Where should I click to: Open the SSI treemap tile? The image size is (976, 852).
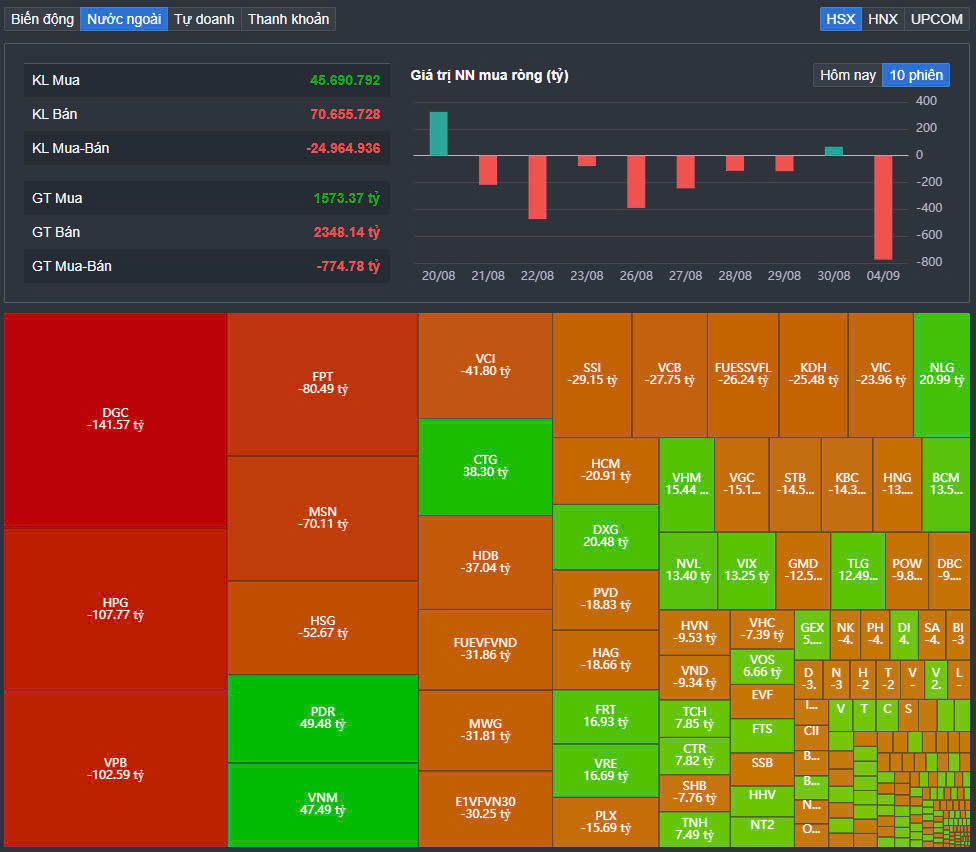tap(592, 375)
